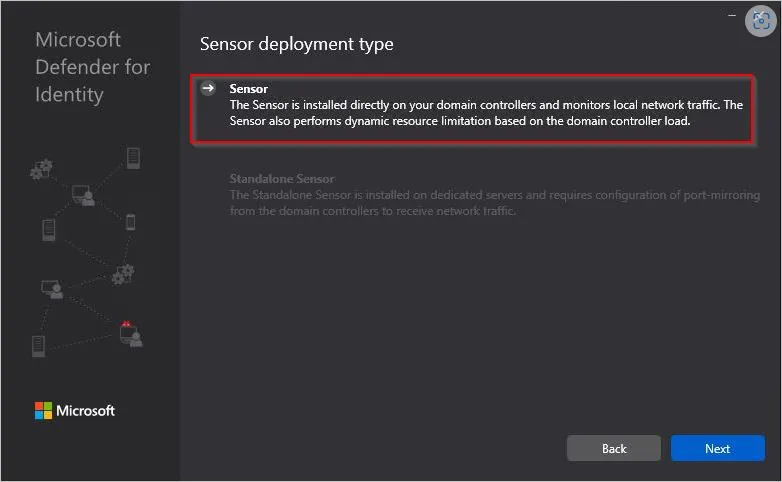The width and height of the screenshot is (782, 482).
Task: Click the Back button
Action: [613, 448]
